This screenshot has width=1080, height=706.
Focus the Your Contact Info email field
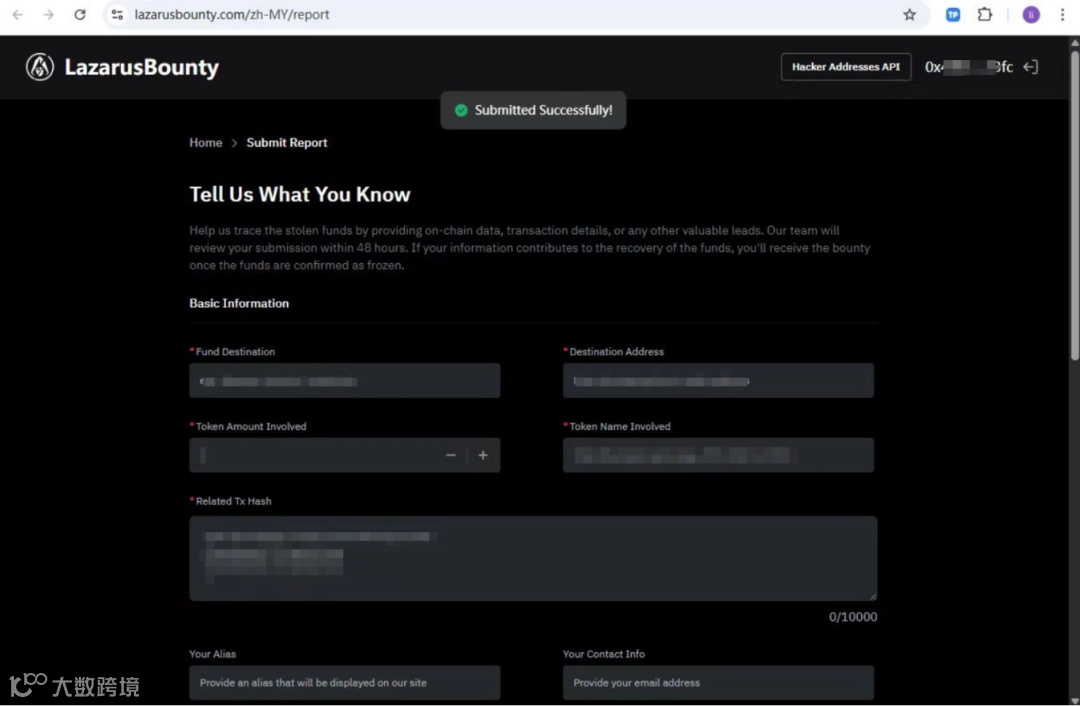(x=718, y=683)
